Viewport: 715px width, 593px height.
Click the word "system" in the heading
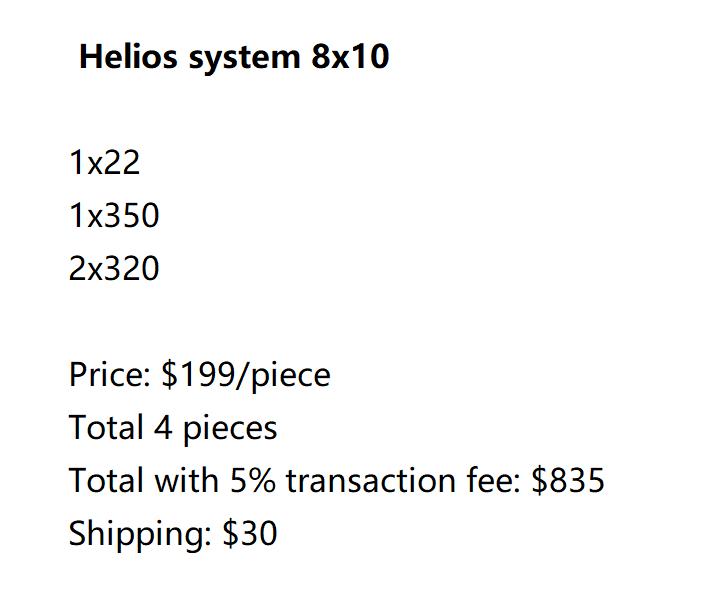coord(244,58)
